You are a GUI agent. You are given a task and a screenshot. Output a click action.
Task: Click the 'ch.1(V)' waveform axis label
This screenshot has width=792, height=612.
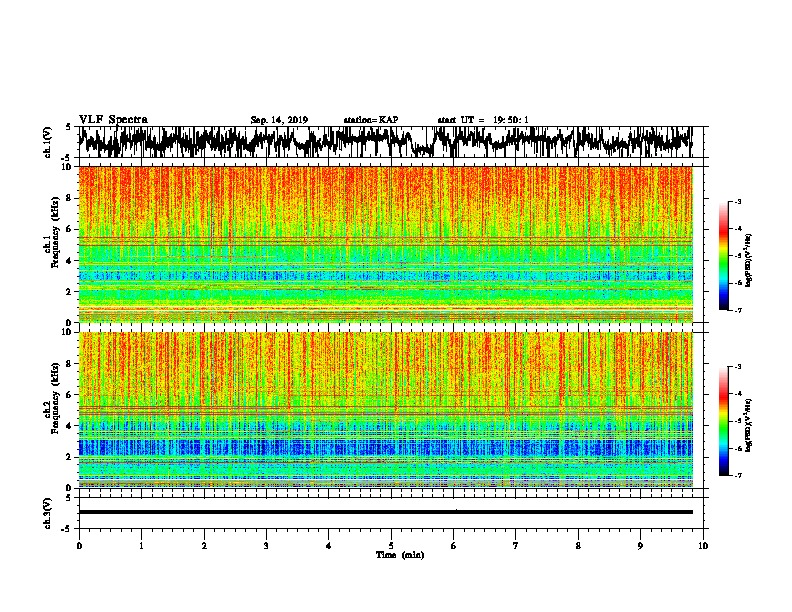coord(48,142)
